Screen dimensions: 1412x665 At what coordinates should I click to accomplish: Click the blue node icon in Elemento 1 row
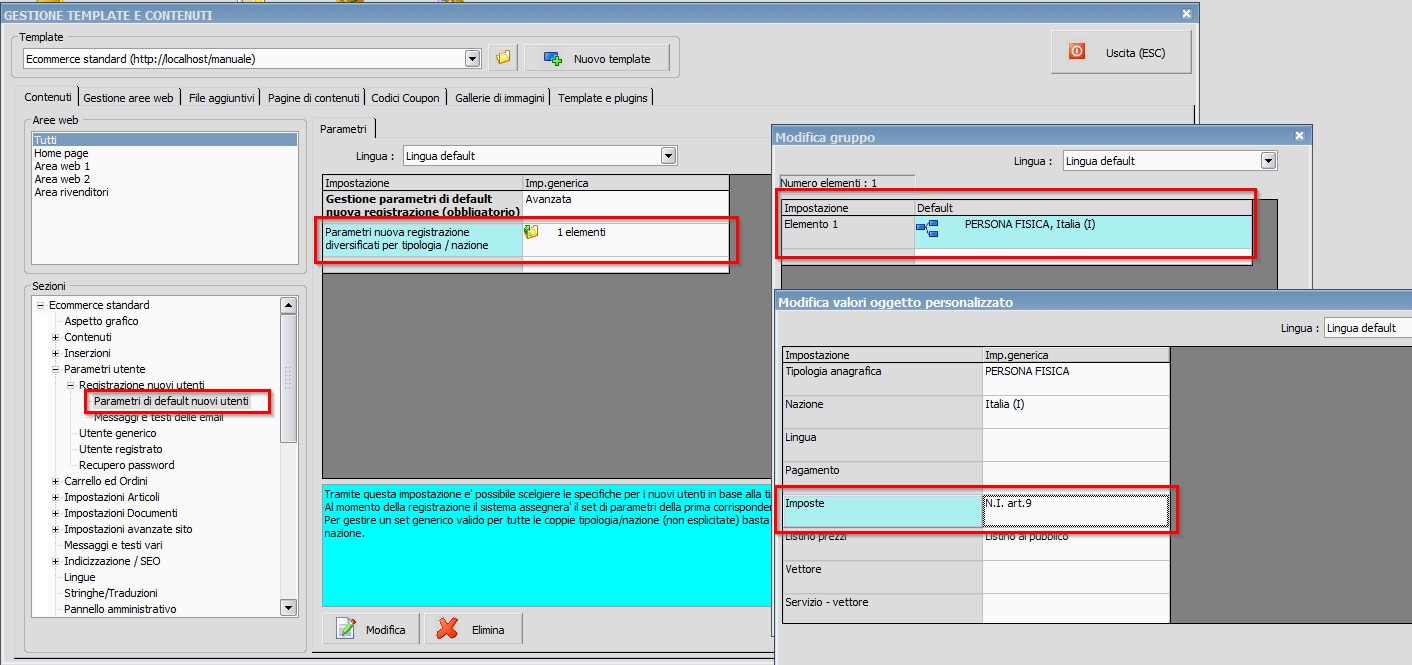pyautogui.click(x=927, y=230)
